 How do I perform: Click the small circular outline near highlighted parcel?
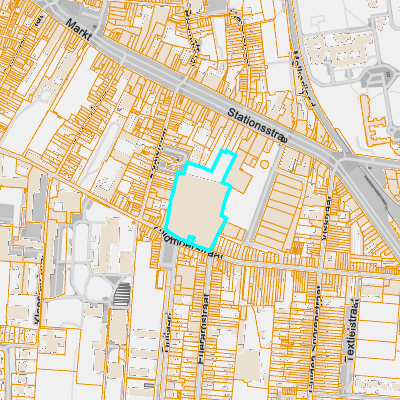click(x=264, y=164)
